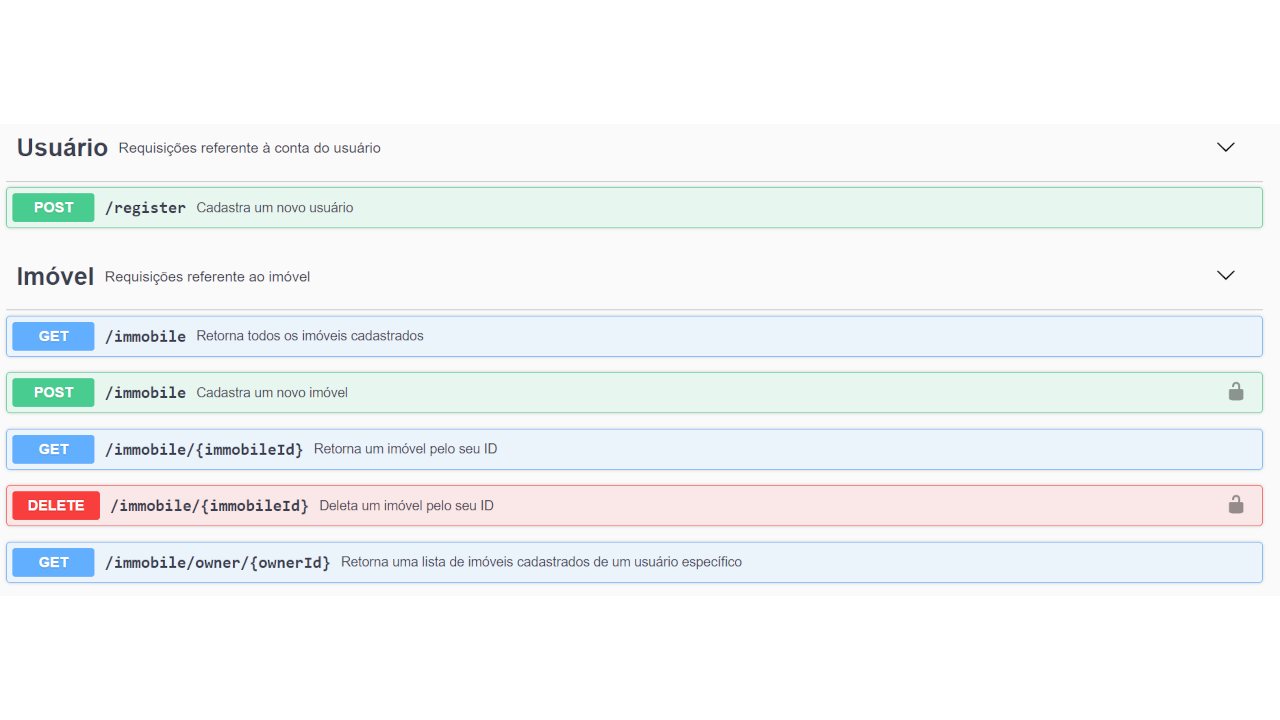
Task: Click the Usuário section heading
Action: [62, 148]
